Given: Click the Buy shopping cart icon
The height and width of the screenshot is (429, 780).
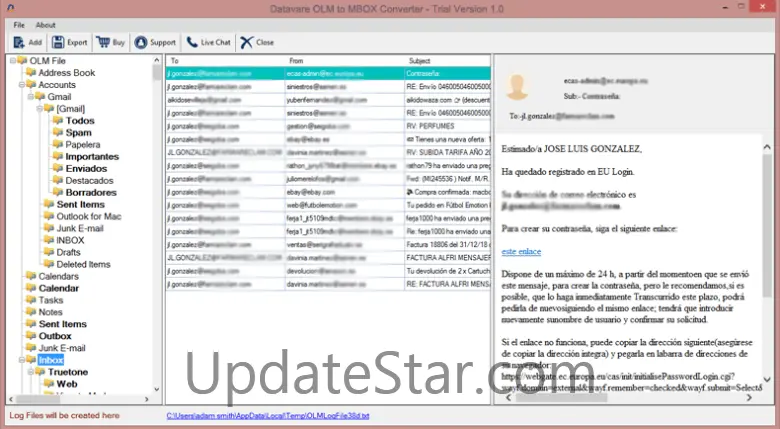Looking at the screenshot, I should point(103,42).
